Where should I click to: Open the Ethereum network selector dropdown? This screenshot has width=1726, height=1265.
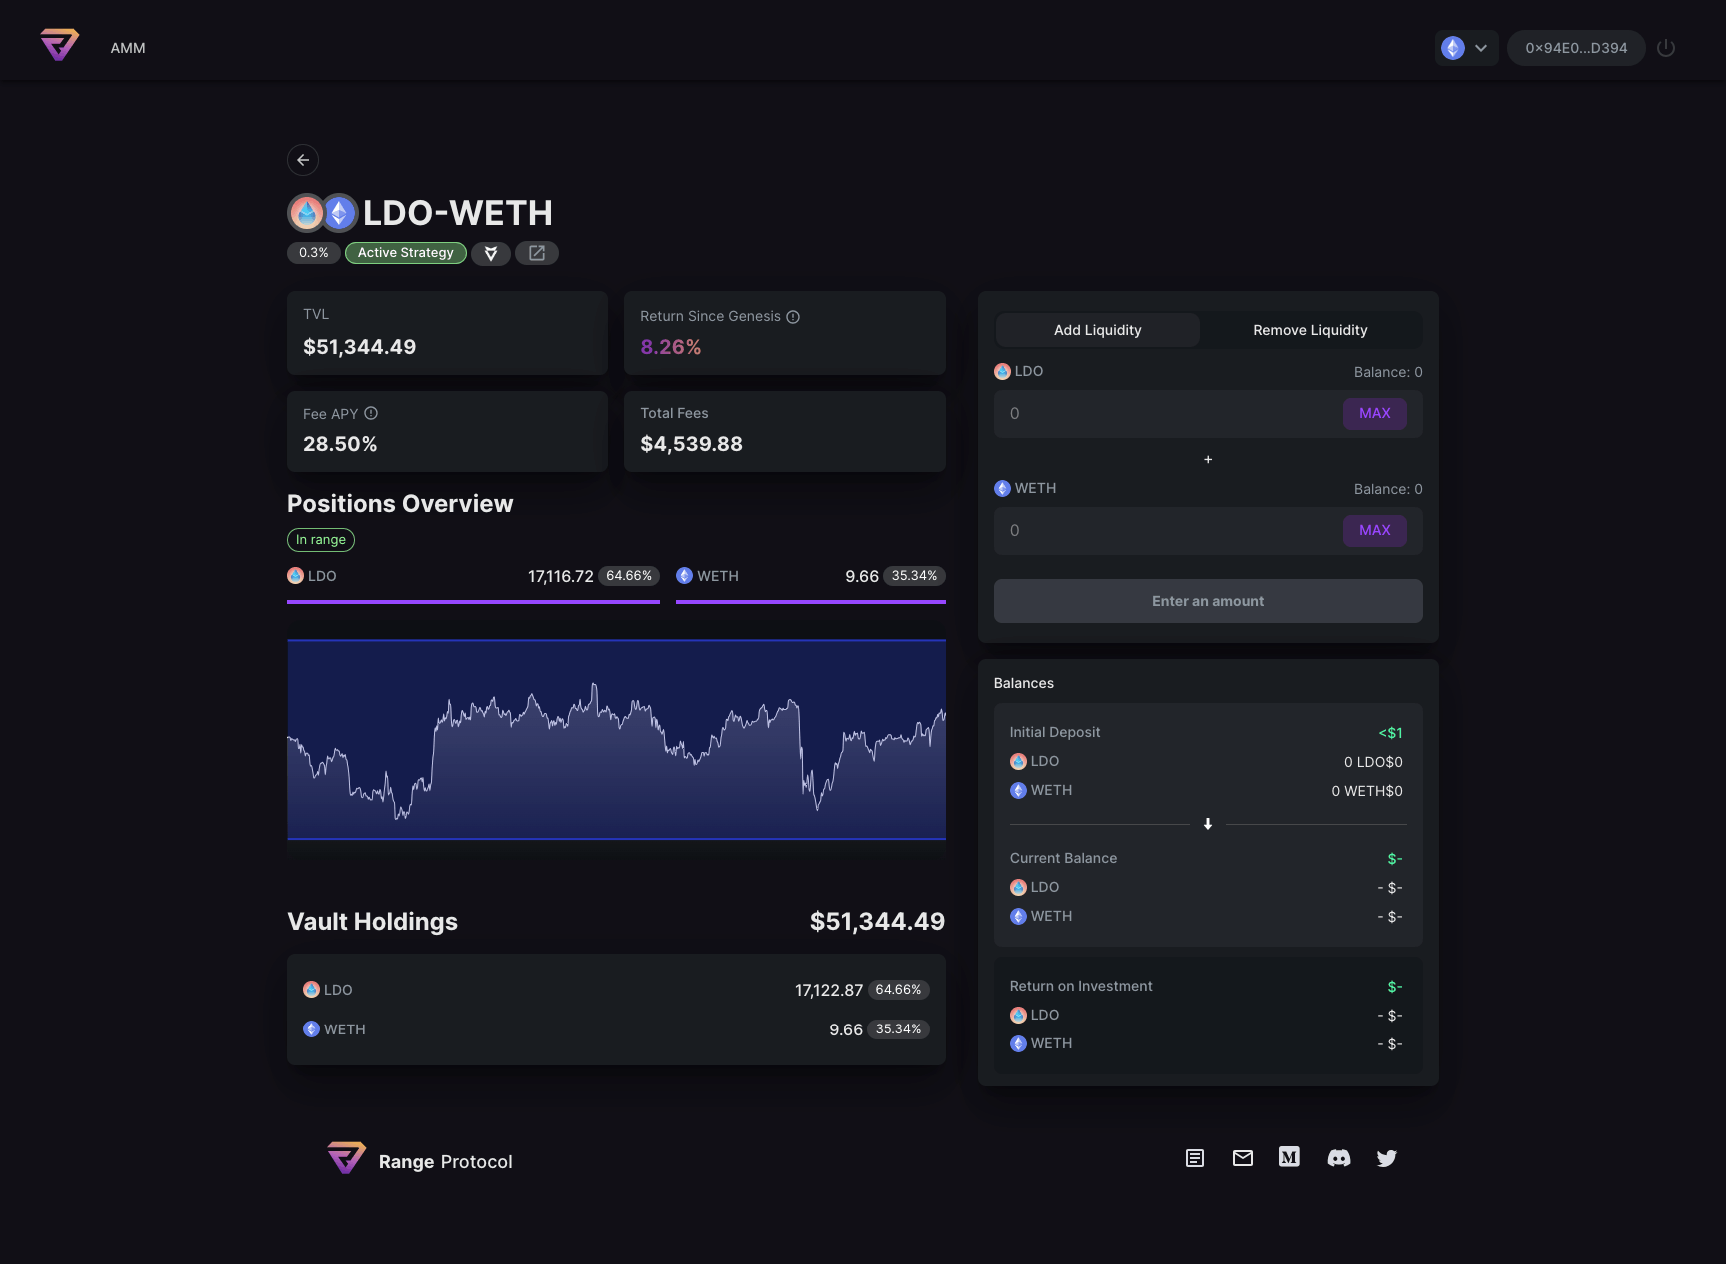[1466, 48]
